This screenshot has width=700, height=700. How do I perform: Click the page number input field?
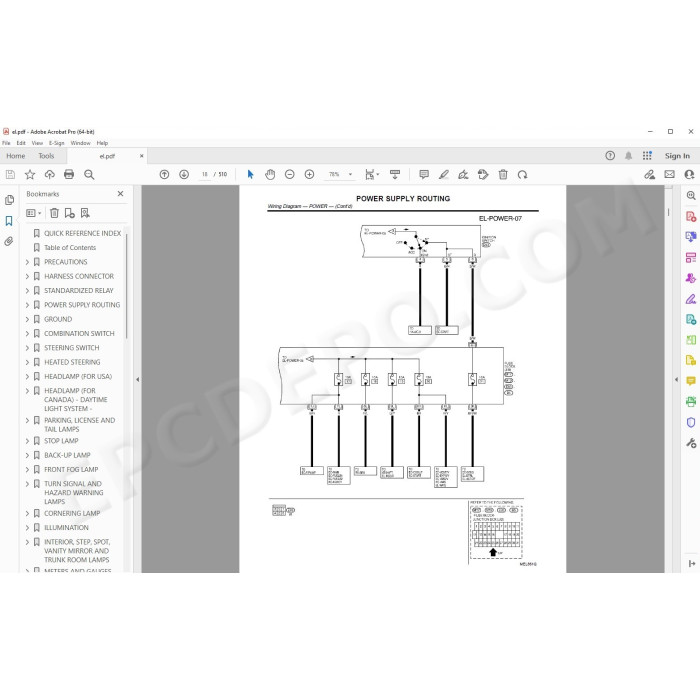(204, 175)
